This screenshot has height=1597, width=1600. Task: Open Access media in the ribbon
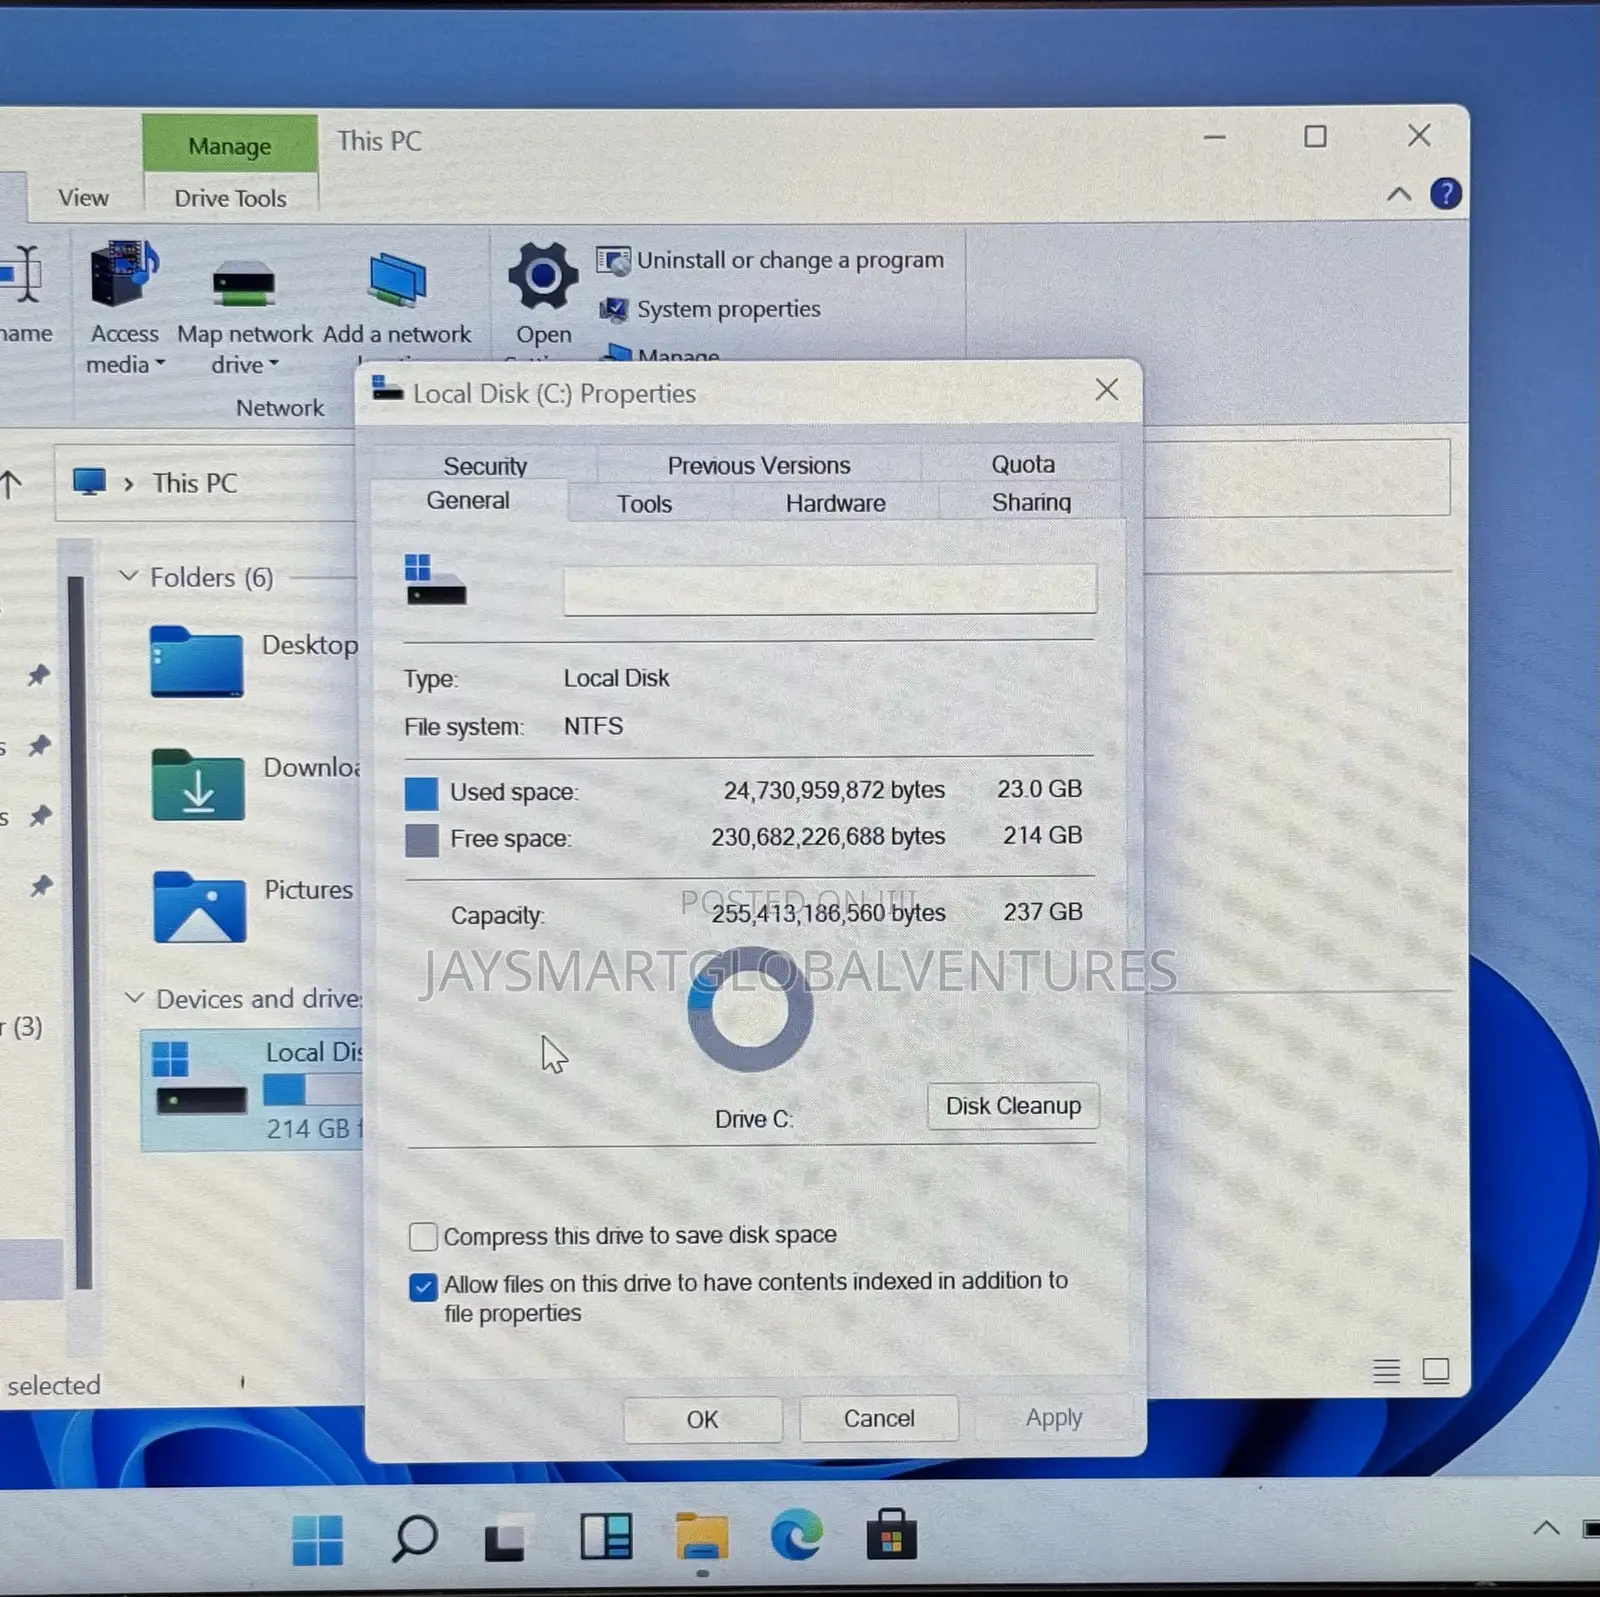click(124, 306)
